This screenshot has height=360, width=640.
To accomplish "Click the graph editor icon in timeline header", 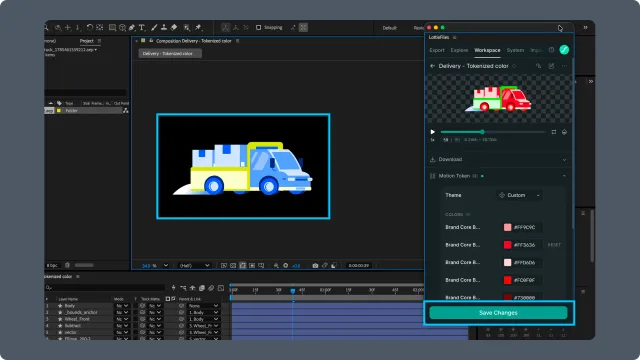I will point(221,288).
